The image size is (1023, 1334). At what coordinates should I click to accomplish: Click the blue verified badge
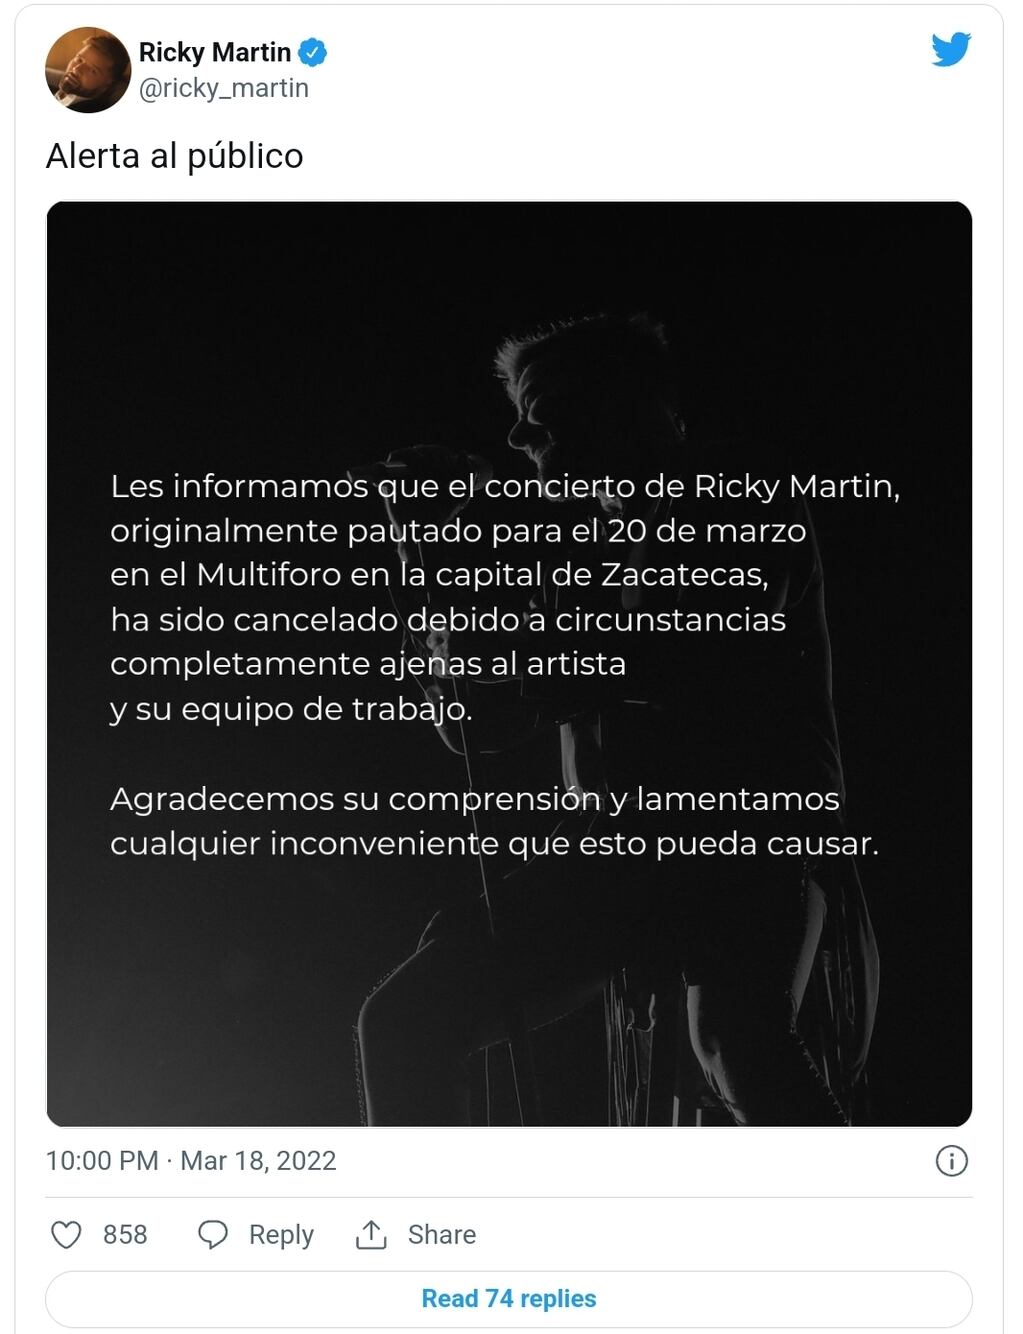313,52
